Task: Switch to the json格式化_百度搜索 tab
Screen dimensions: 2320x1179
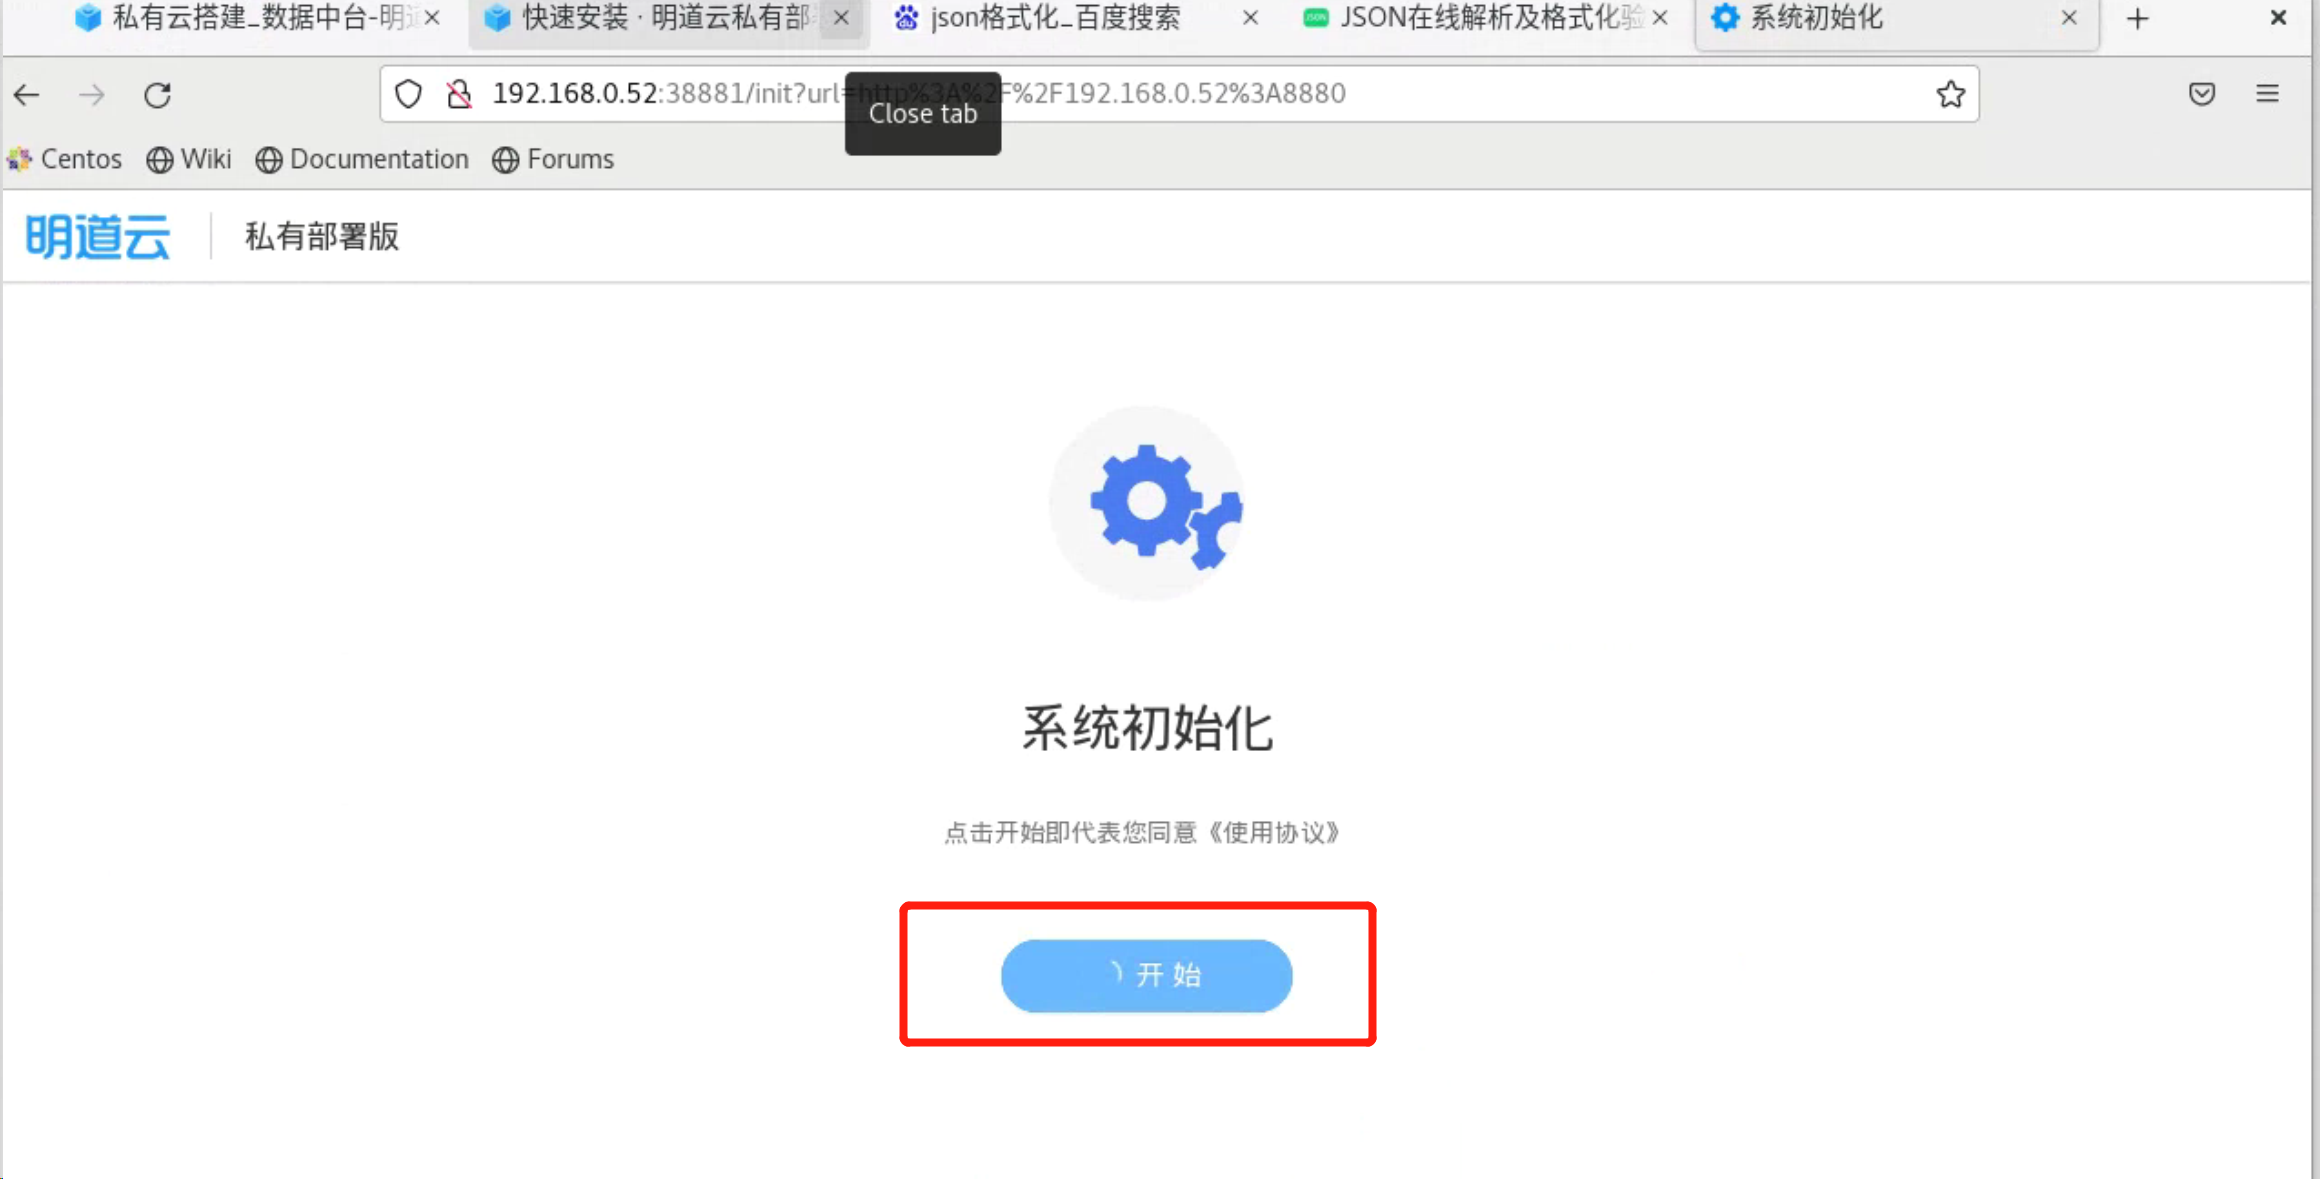Action: click(1055, 18)
